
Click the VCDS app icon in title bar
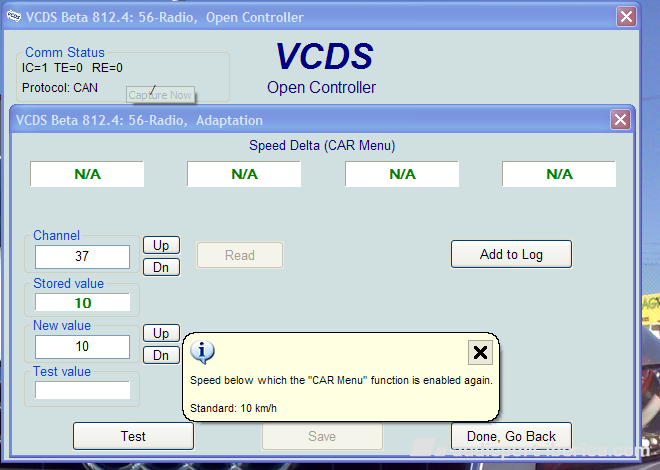click(14, 17)
